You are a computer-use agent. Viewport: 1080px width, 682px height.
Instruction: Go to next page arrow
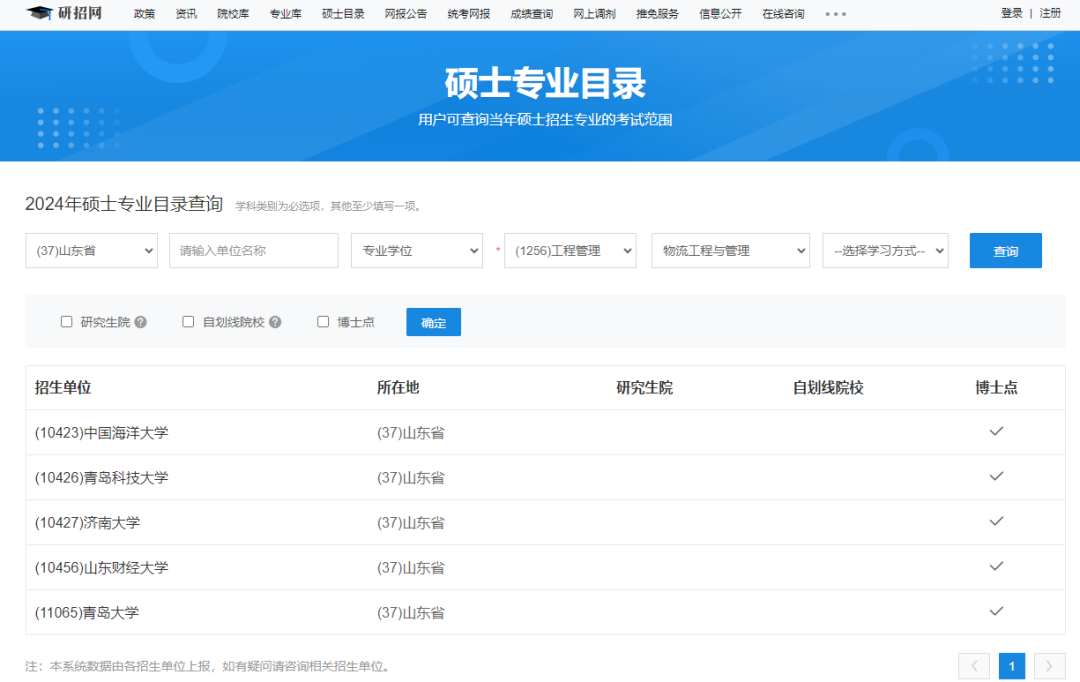click(1049, 666)
